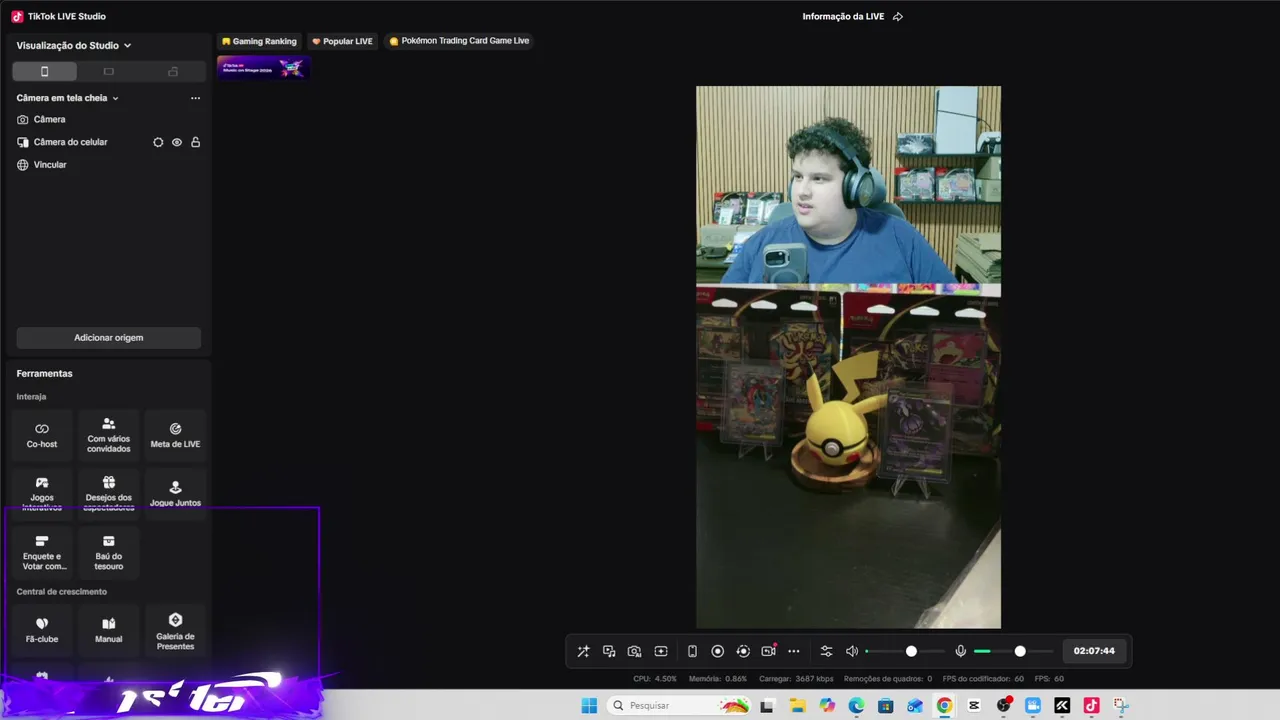This screenshot has width=1280, height=720.
Task: Open the Popular LIVE tab
Action: (x=342, y=41)
